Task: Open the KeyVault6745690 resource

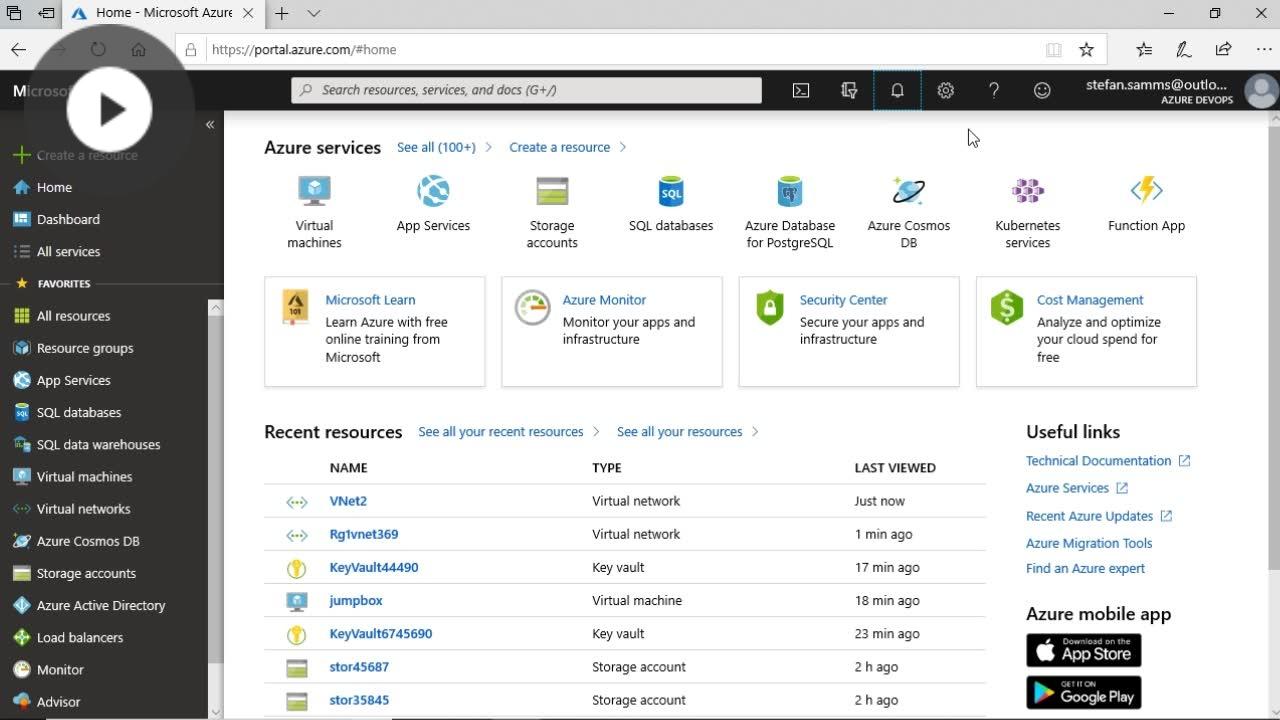Action: (381, 634)
